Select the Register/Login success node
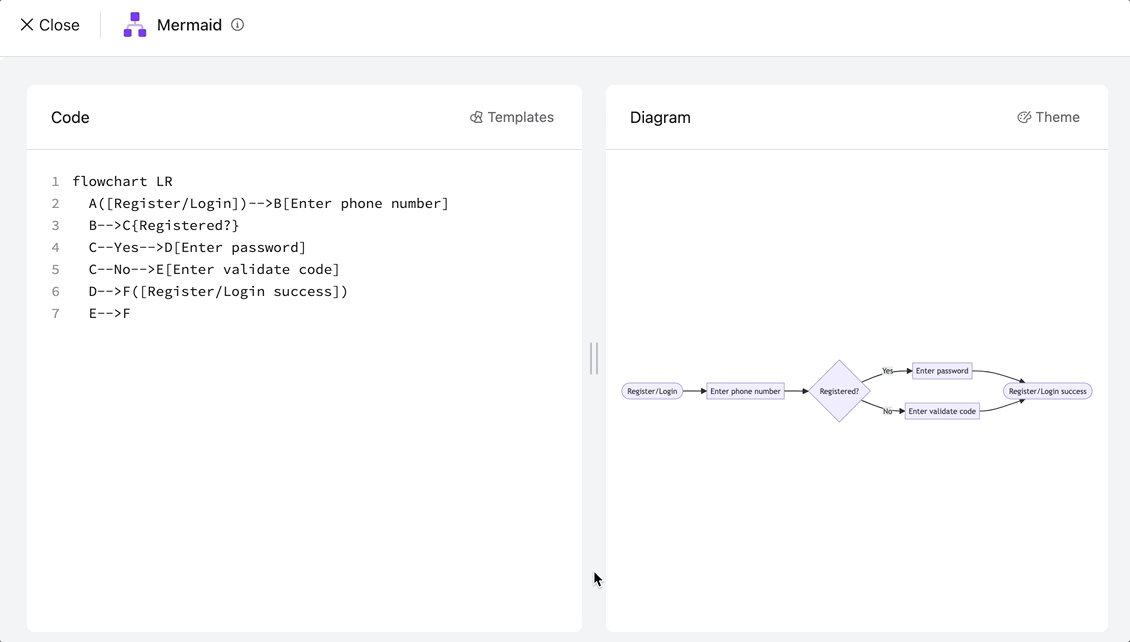Image resolution: width=1130 pixels, height=642 pixels. [1047, 391]
